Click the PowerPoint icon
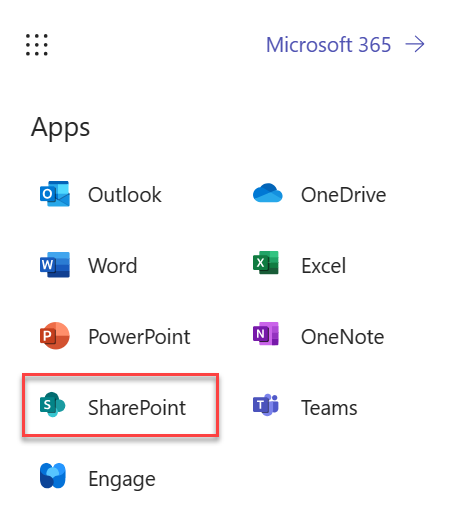Image resolution: width=450 pixels, height=517 pixels. click(55, 336)
